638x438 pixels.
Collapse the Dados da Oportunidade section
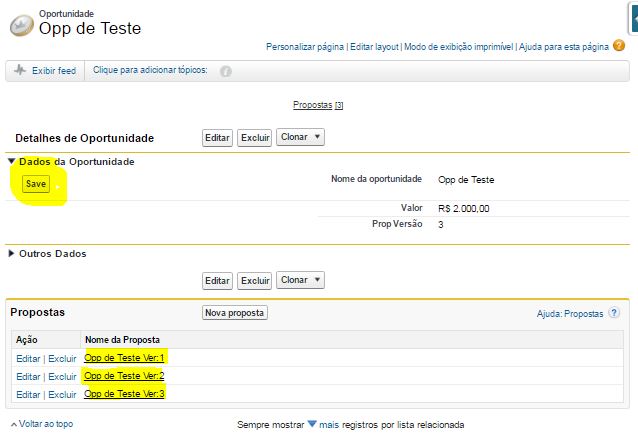12,161
